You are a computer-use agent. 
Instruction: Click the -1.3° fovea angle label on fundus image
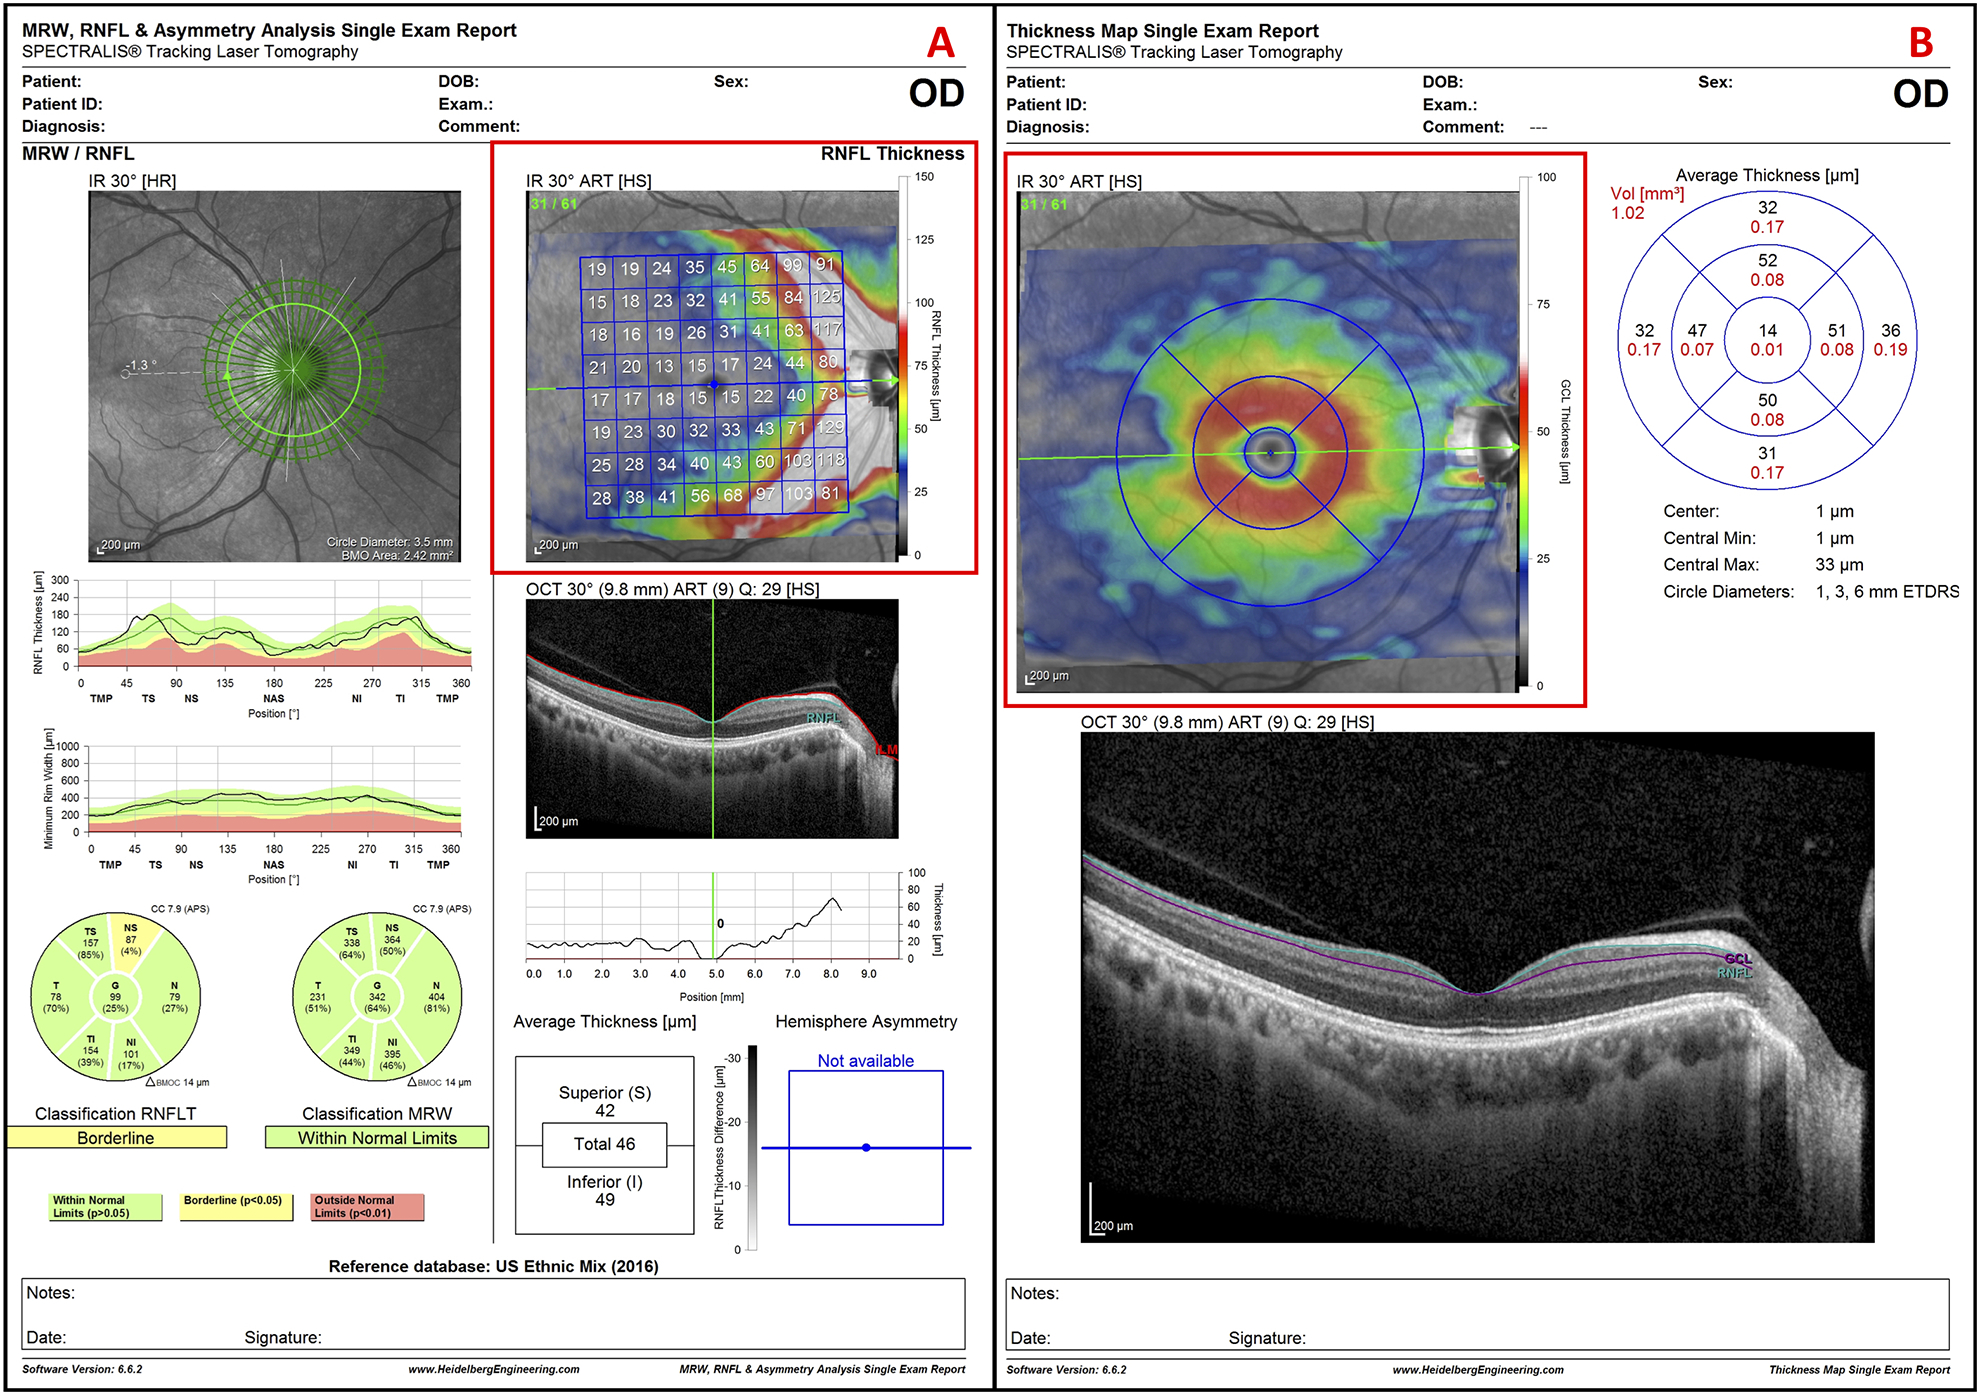click(x=143, y=365)
